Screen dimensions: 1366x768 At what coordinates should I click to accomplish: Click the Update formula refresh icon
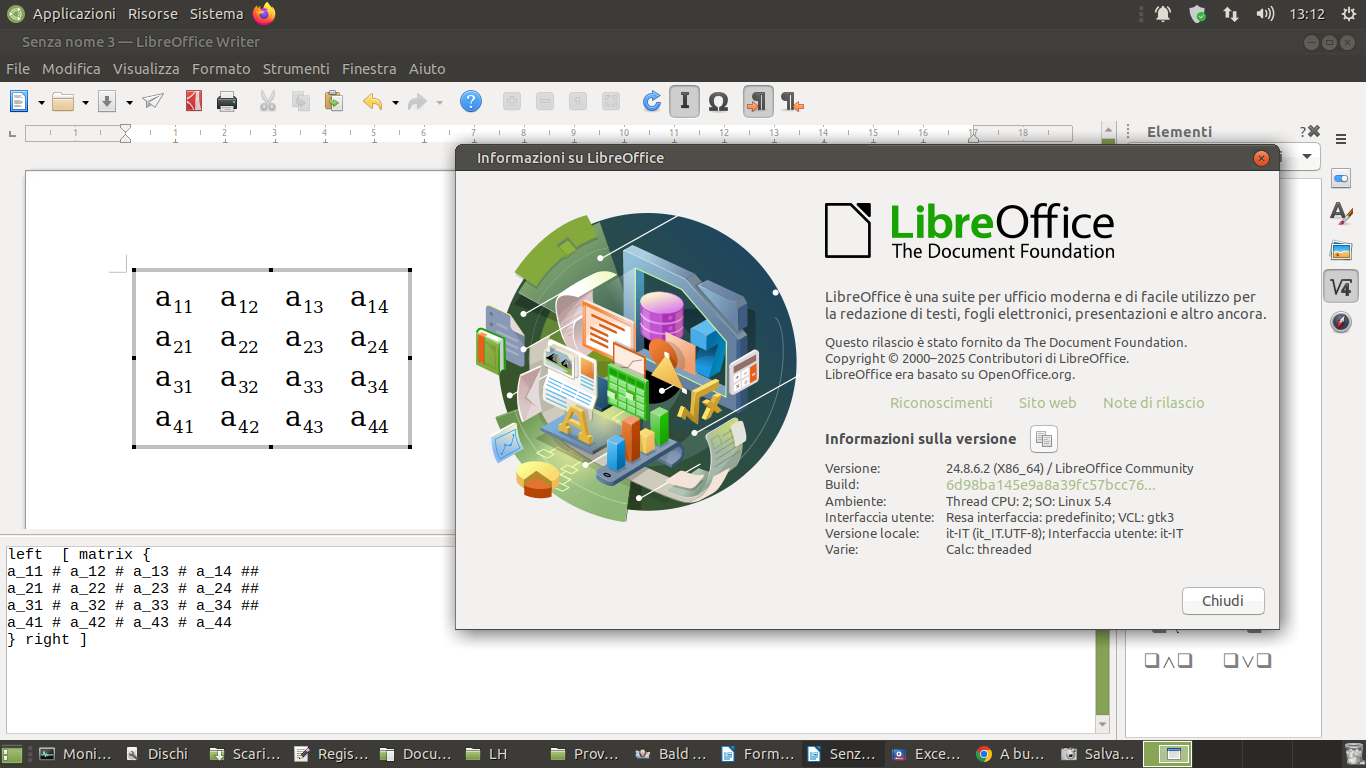tap(651, 101)
